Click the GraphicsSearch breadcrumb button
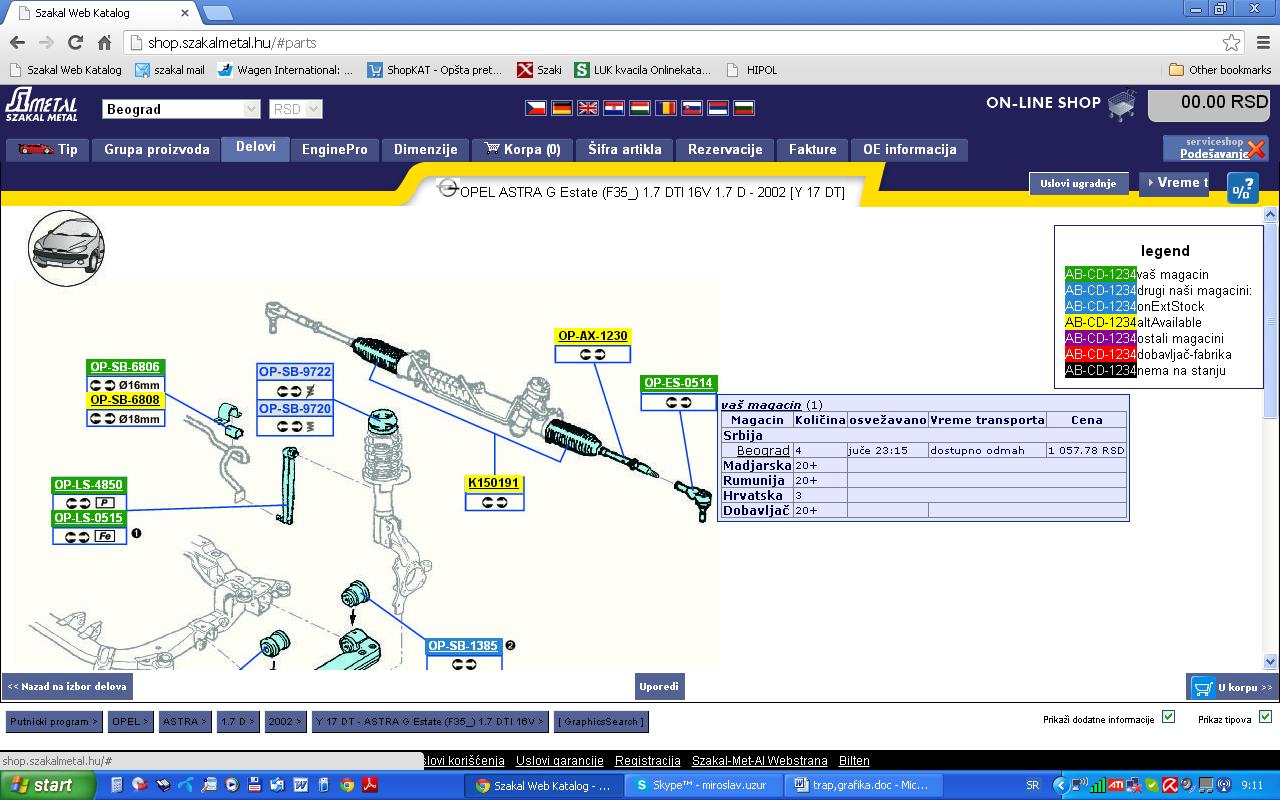This screenshot has width=1280, height=800. pyautogui.click(x=601, y=721)
